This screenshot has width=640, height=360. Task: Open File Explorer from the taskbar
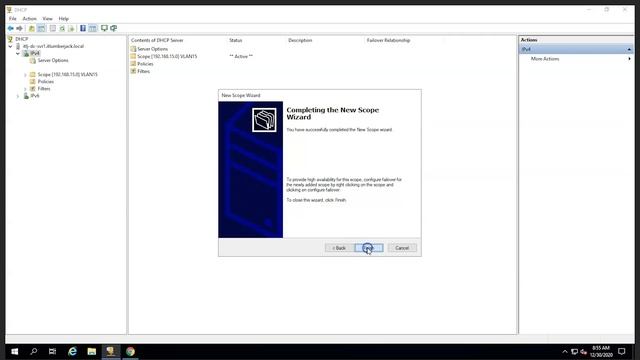[x=91, y=351]
